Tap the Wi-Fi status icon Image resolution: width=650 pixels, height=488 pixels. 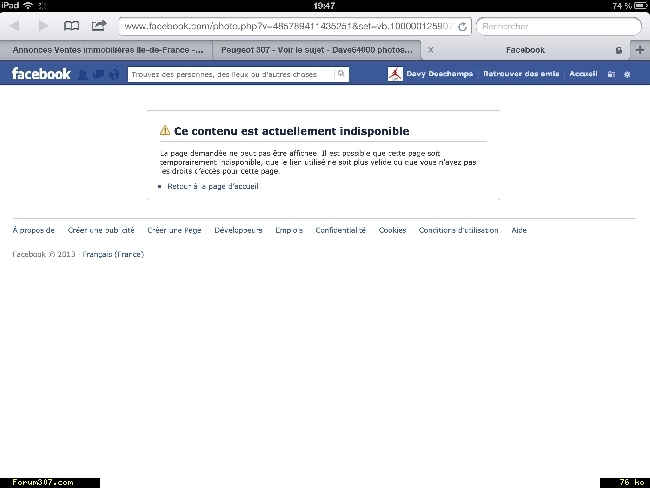(x=28, y=5)
